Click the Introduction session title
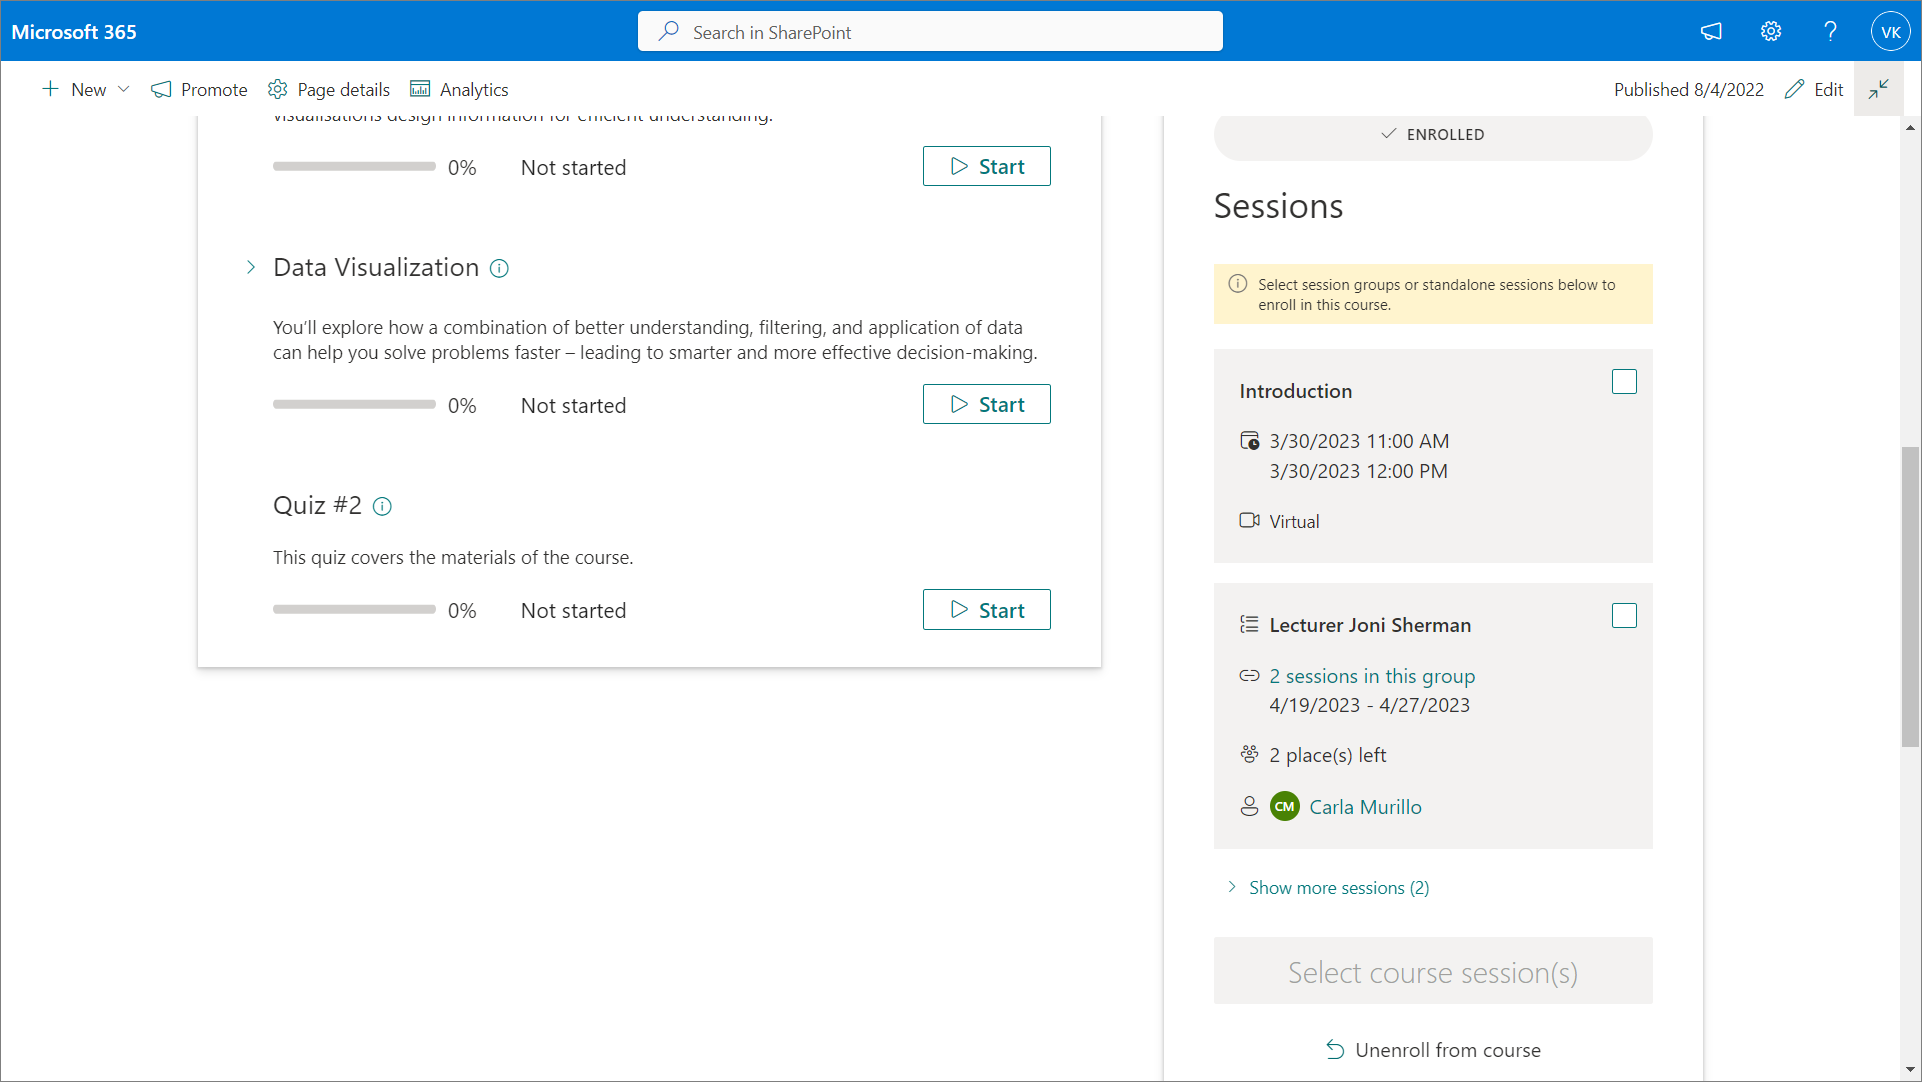The image size is (1922, 1082). click(1295, 391)
